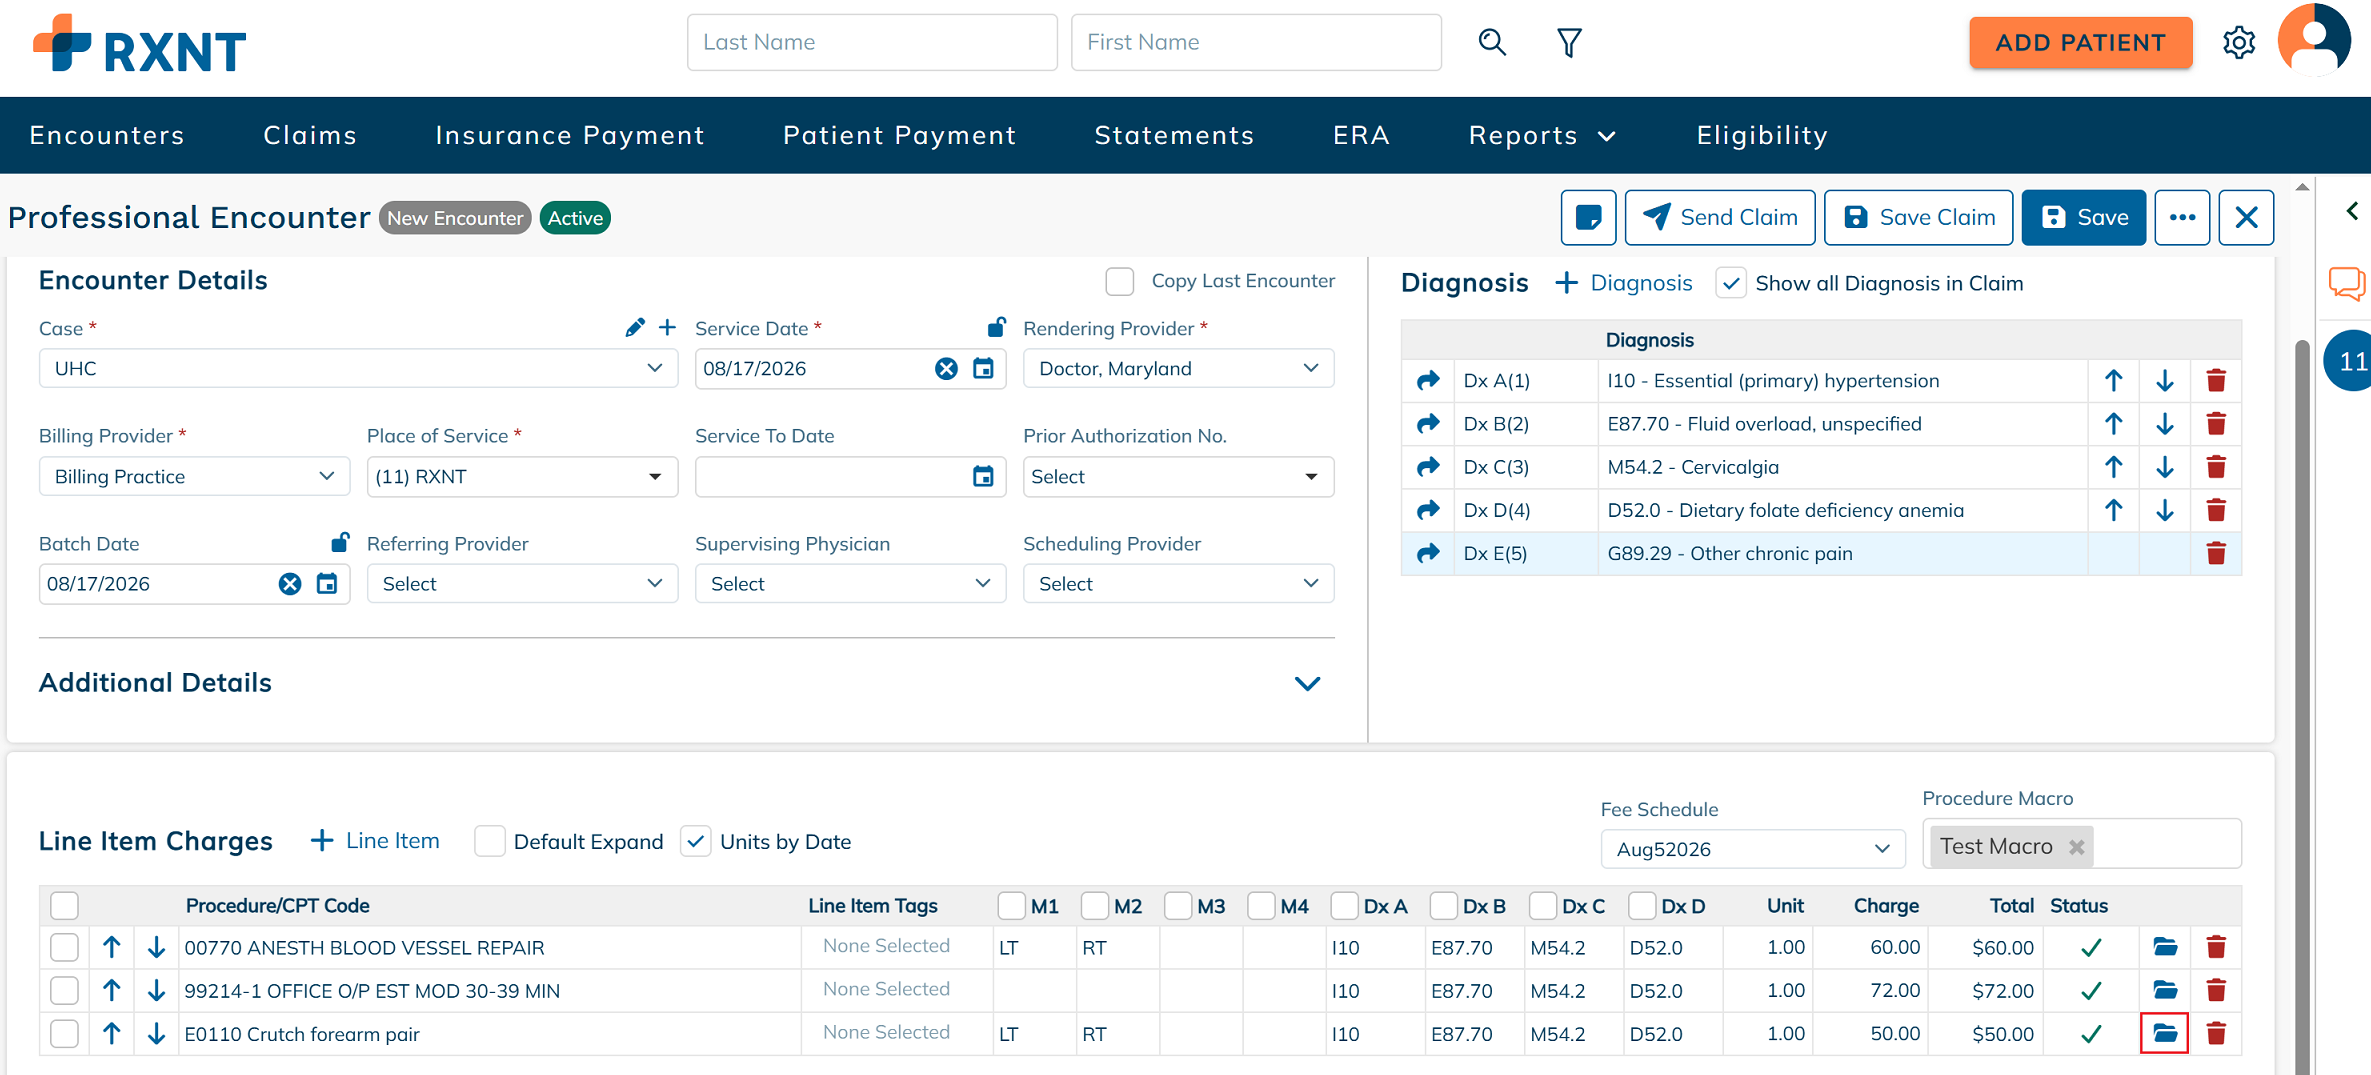Check the Default Expand option
2371x1075 pixels.
490,841
